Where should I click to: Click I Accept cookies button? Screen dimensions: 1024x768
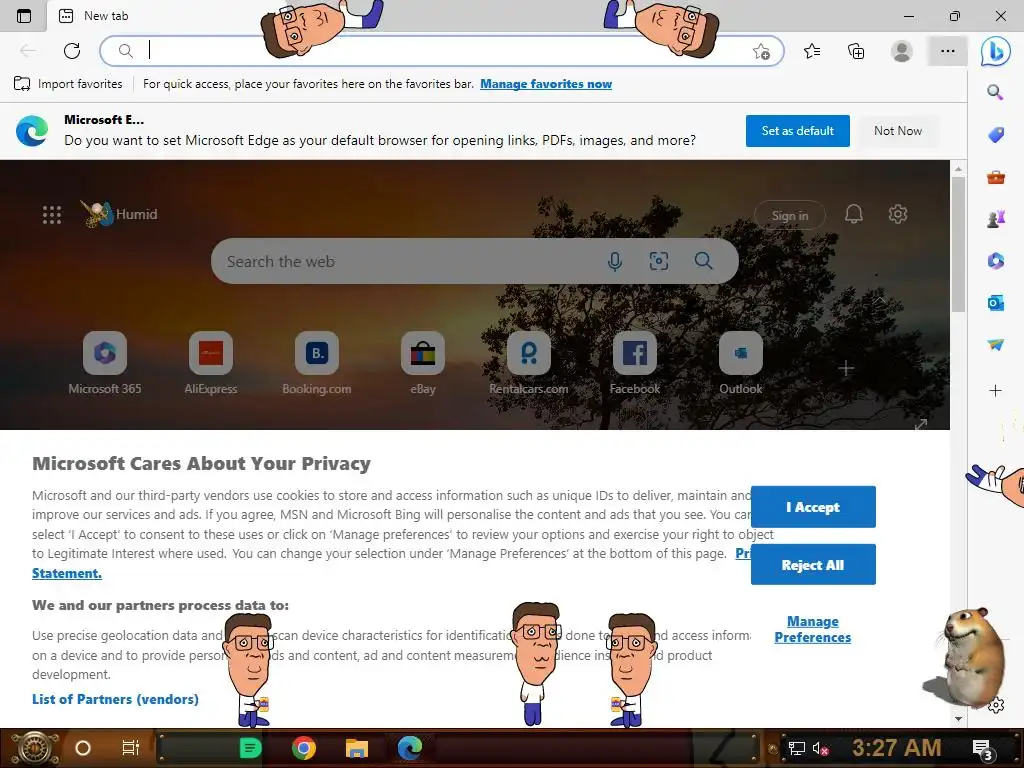(x=813, y=507)
